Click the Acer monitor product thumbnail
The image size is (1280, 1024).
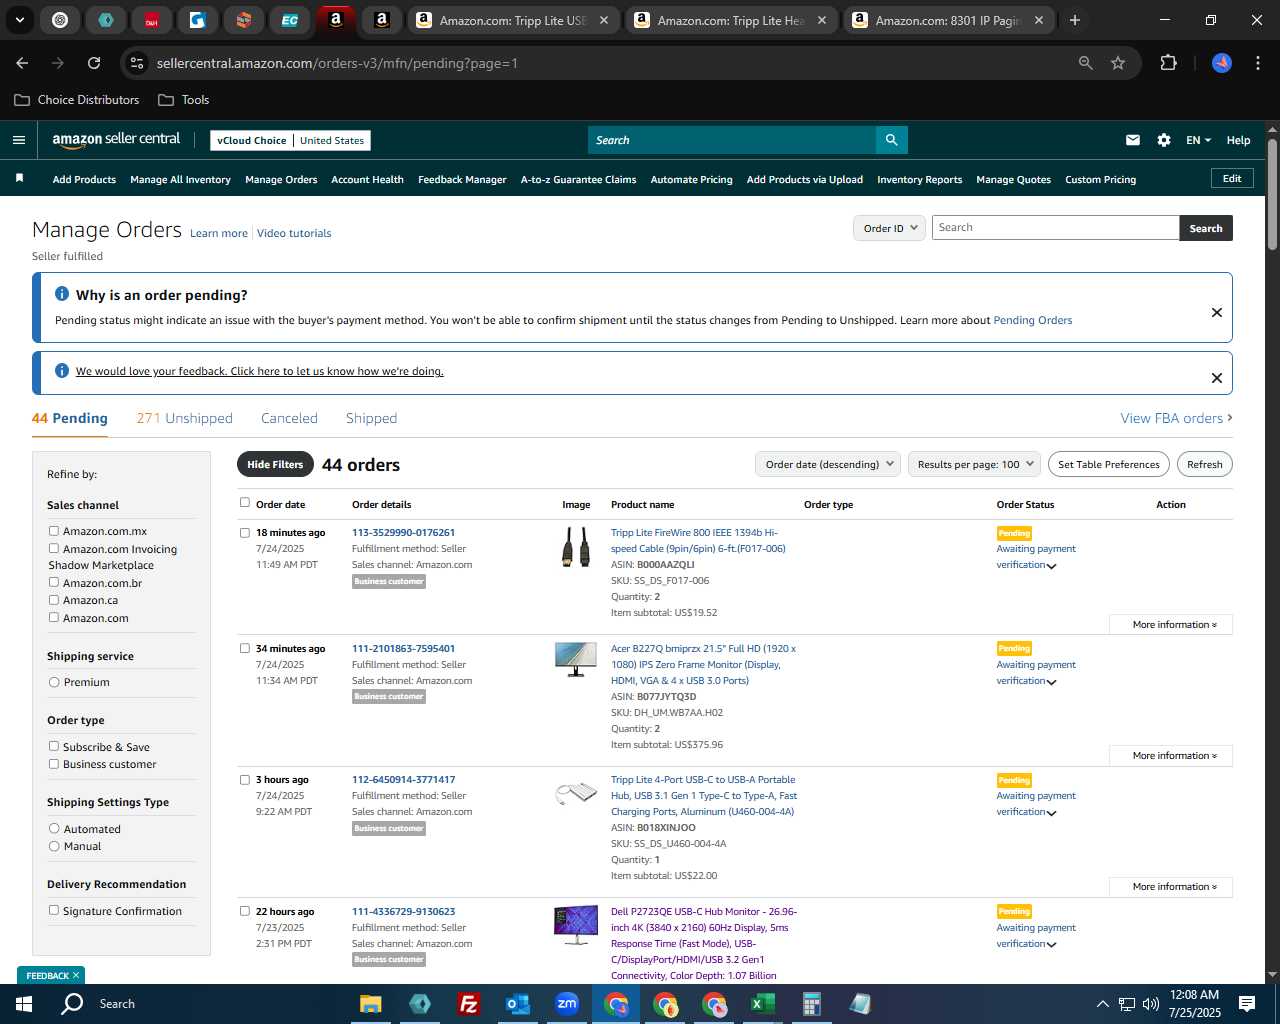point(575,659)
